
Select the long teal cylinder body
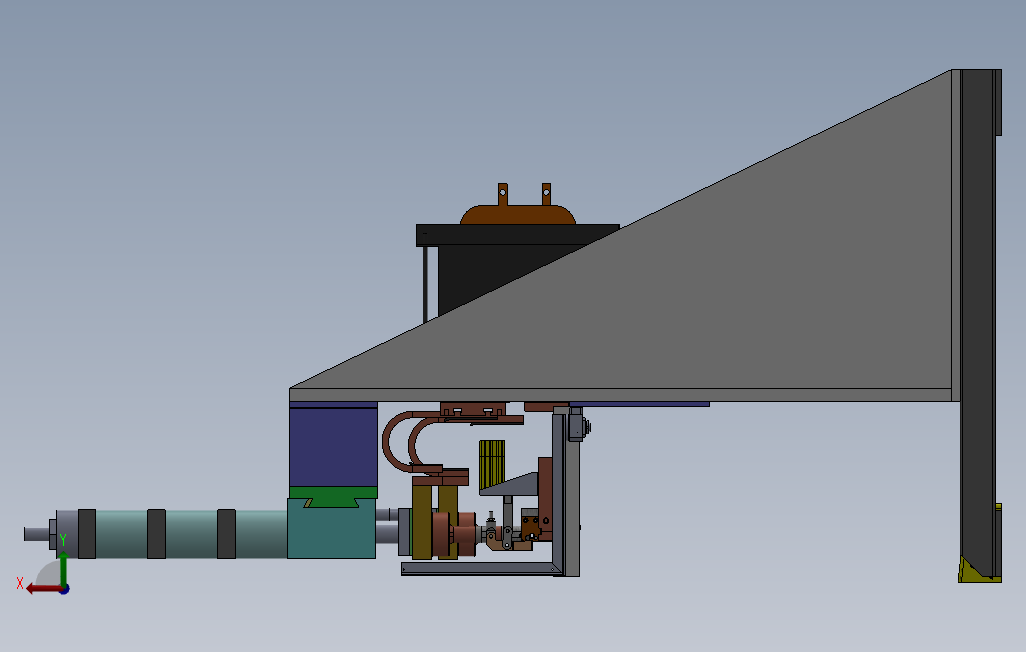pos(190,534)
